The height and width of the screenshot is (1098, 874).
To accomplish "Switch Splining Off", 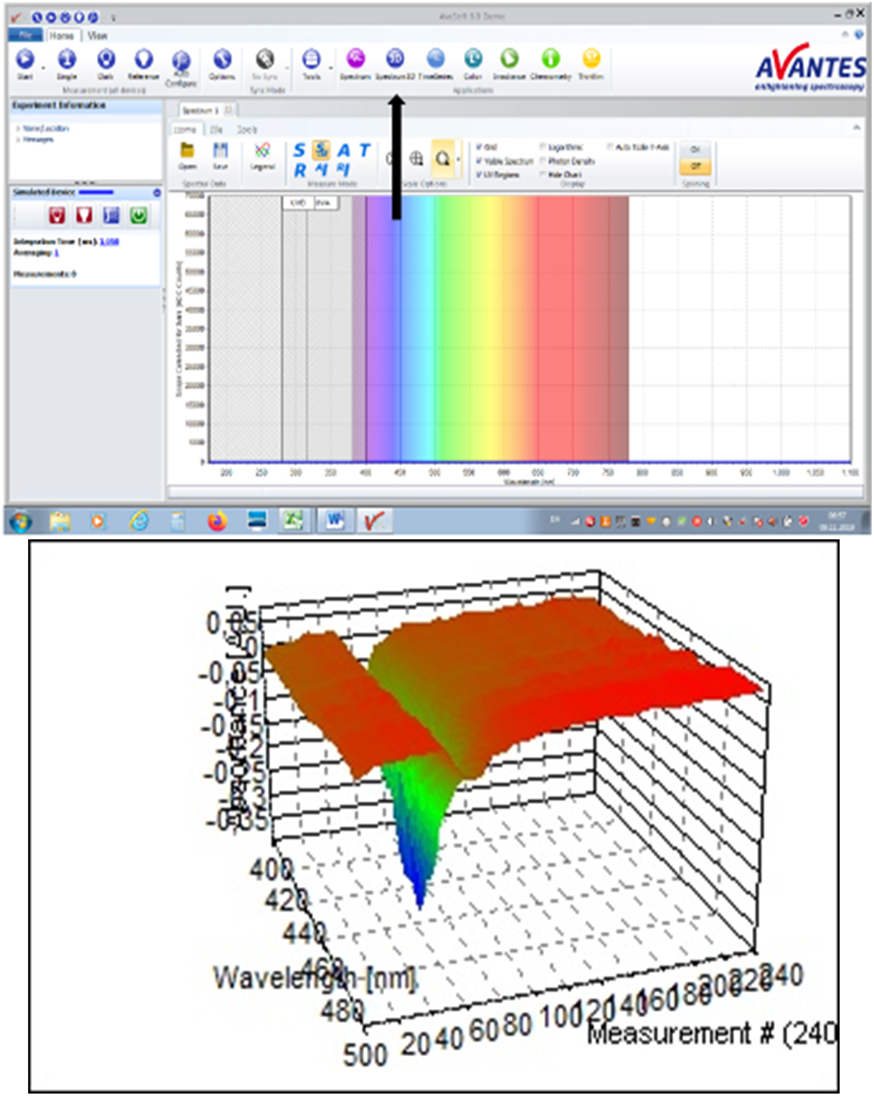I will click(x=695, y=166).
